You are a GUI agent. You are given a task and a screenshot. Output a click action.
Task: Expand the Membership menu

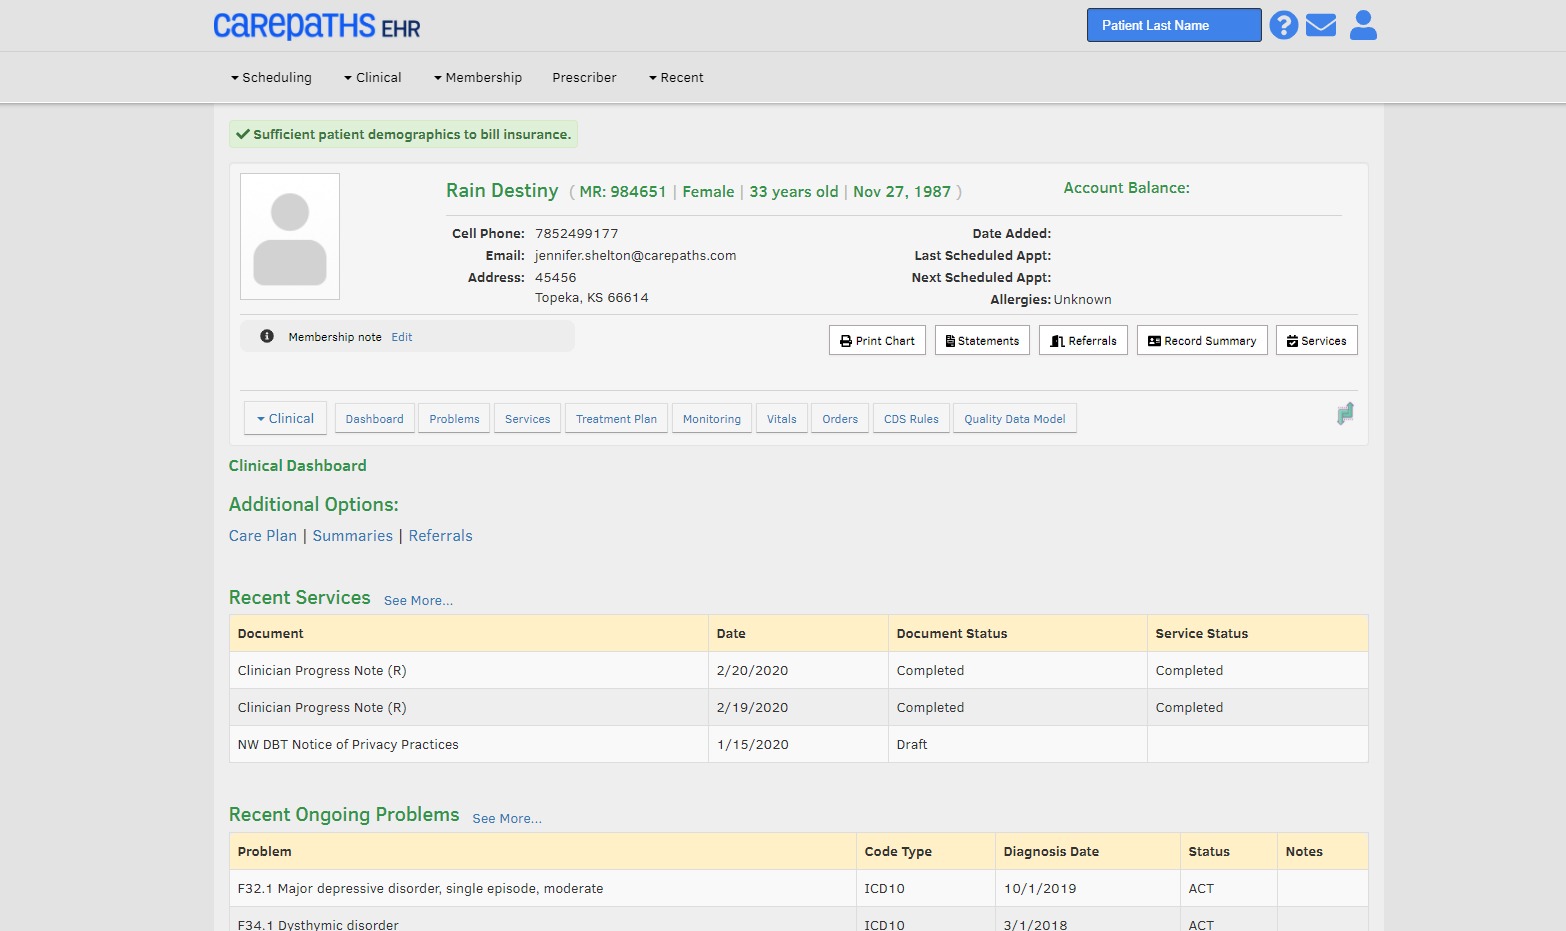(478, 77)
